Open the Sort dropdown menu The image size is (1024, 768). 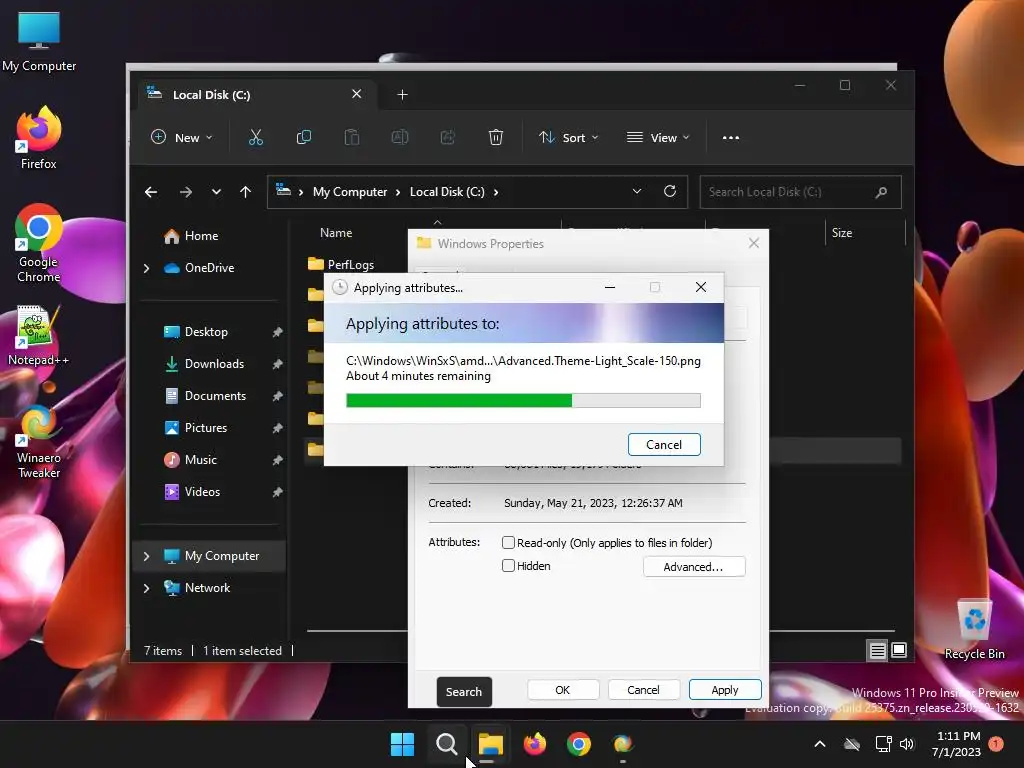(x=568, y=138)
